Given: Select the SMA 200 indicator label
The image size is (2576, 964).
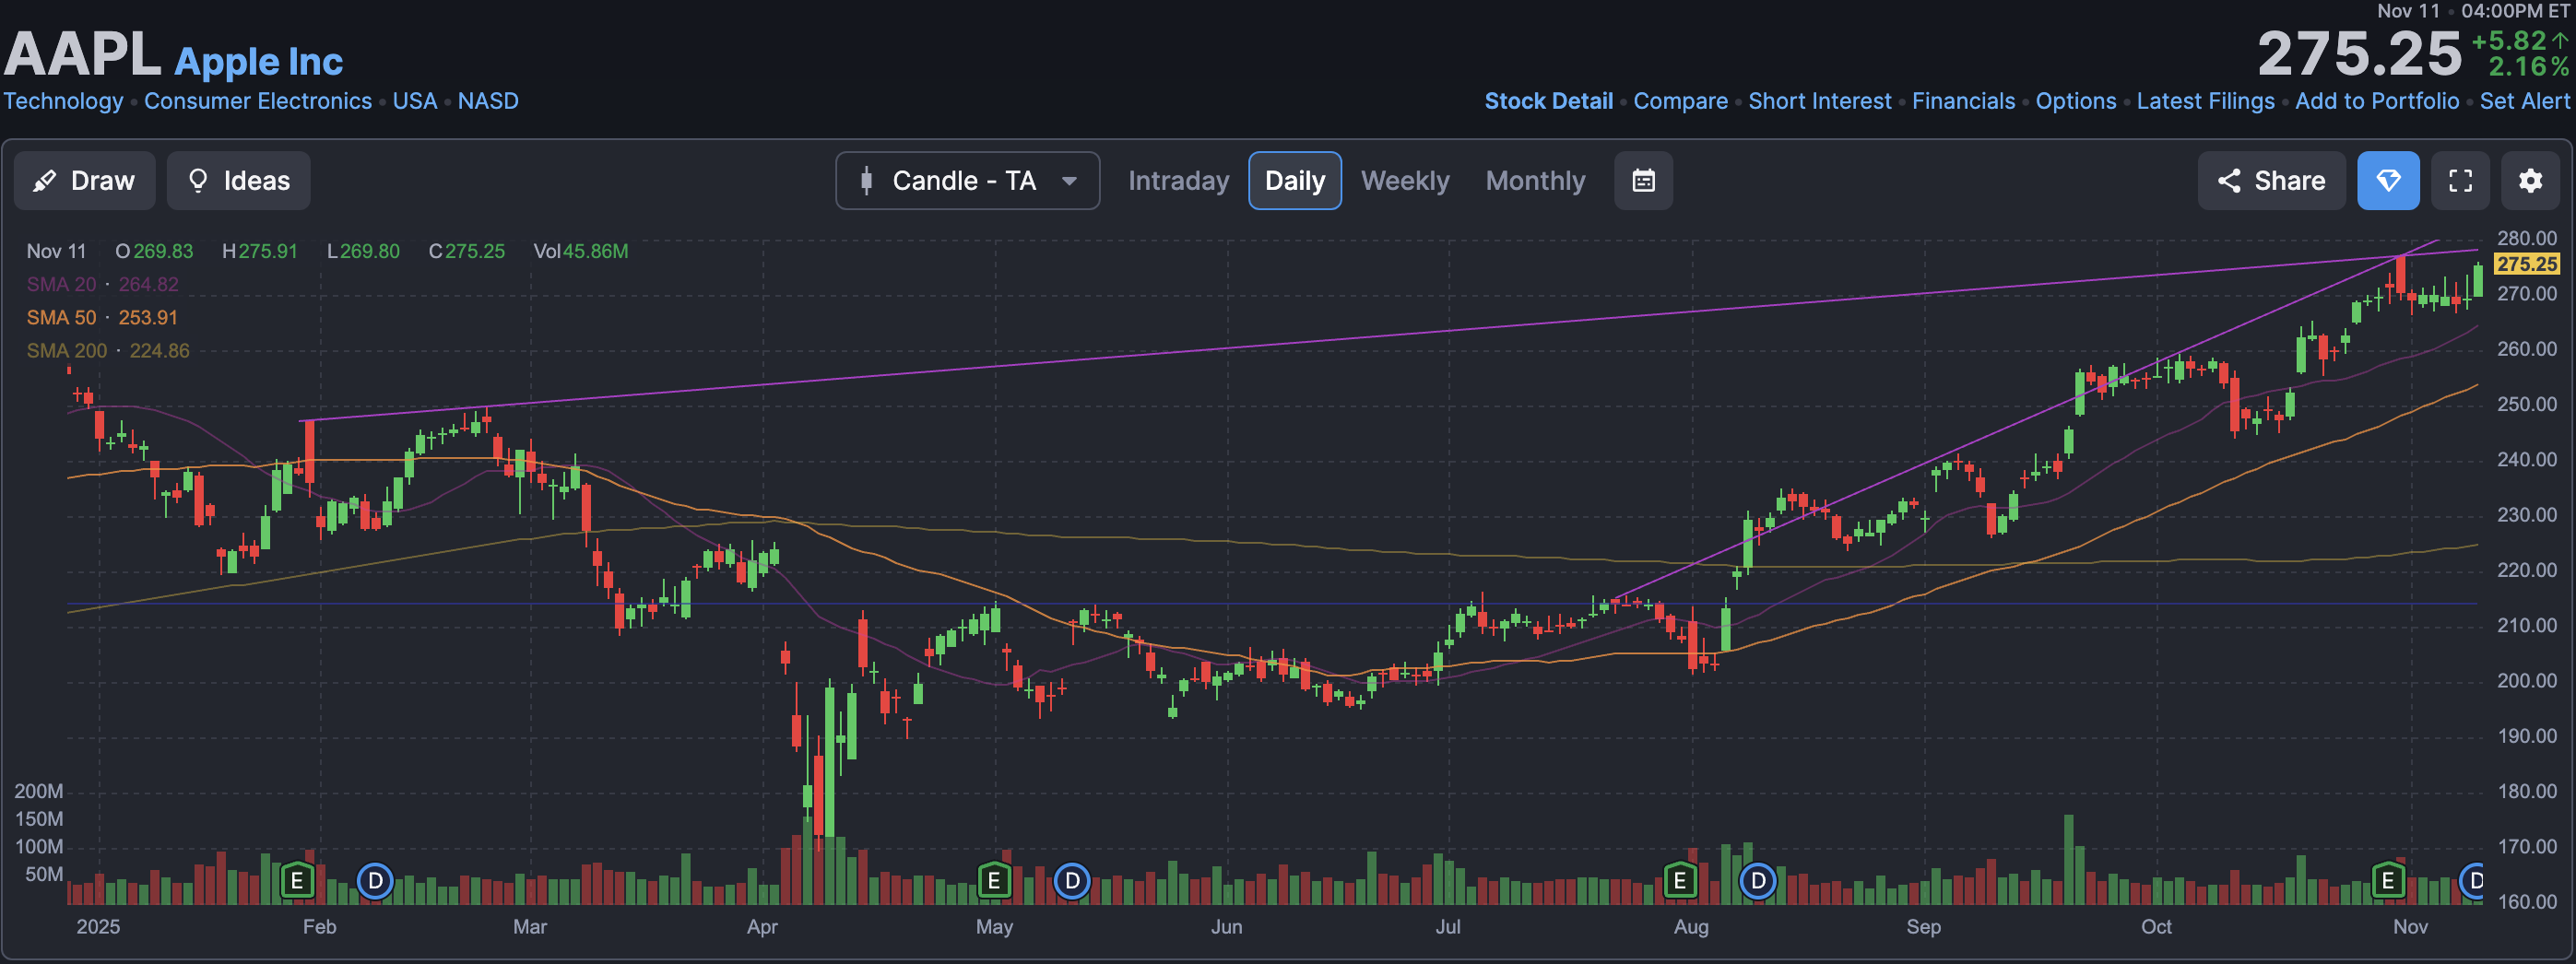Looking at the screenshot, I should click(x=67, y=350).
